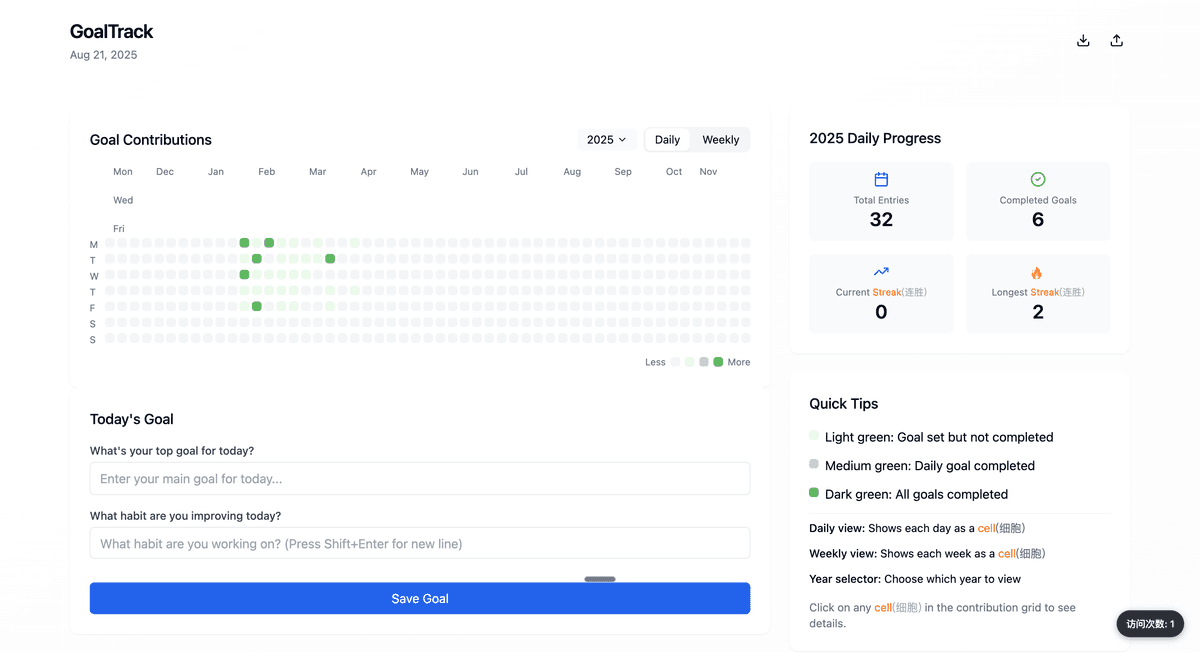
Task: Open the 2025 year selector dropdown
Action: 606,140
